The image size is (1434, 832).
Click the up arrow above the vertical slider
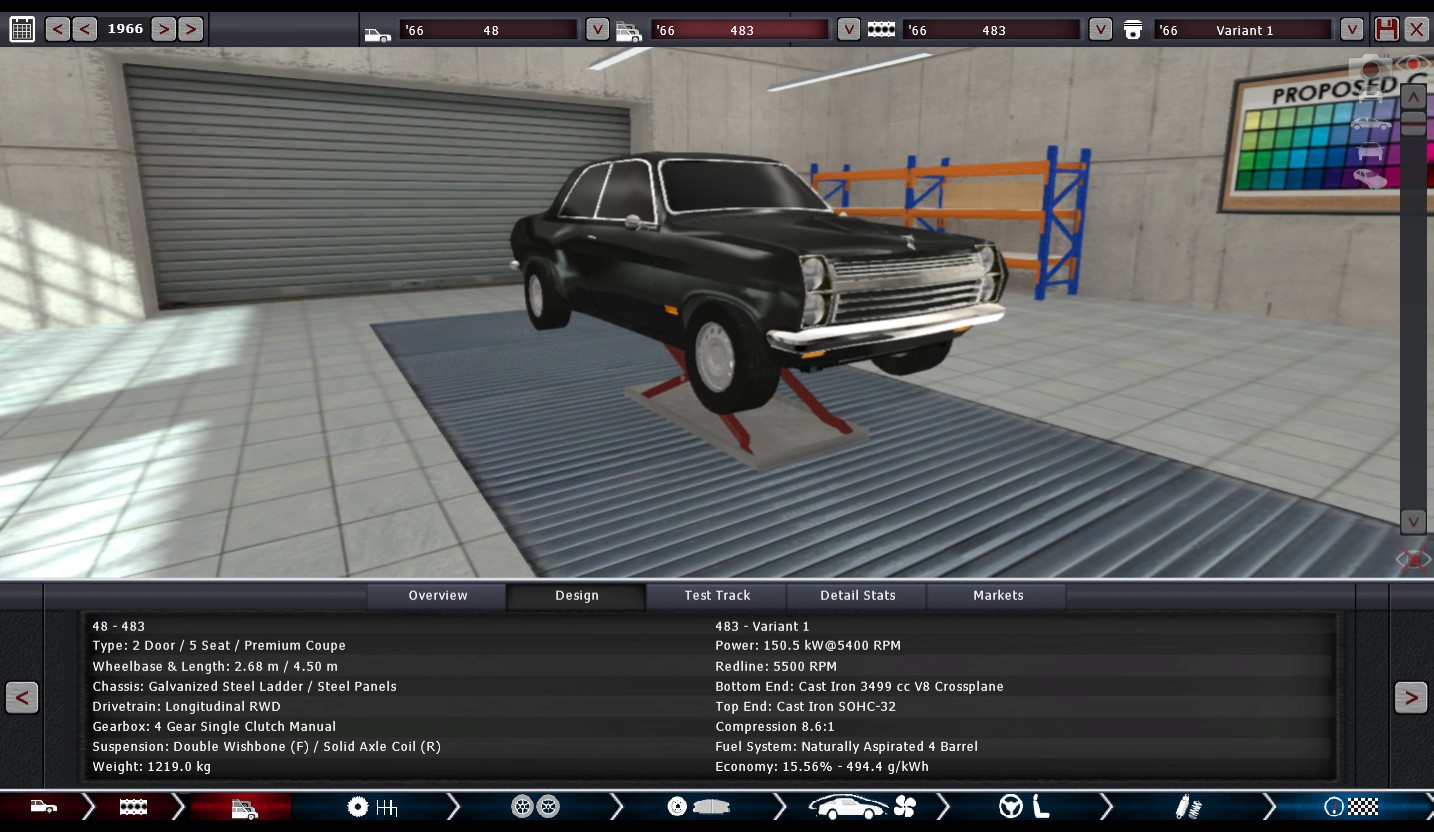pos(1413,97)
